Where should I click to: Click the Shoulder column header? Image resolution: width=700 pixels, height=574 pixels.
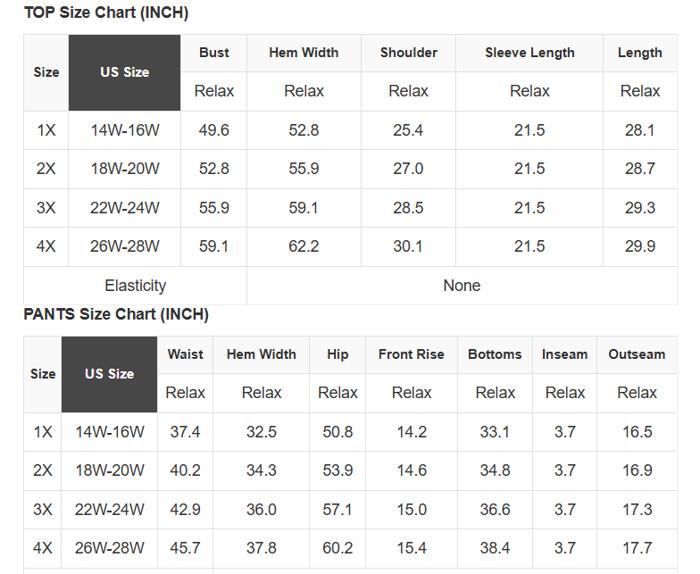click(x=408, y=53)
